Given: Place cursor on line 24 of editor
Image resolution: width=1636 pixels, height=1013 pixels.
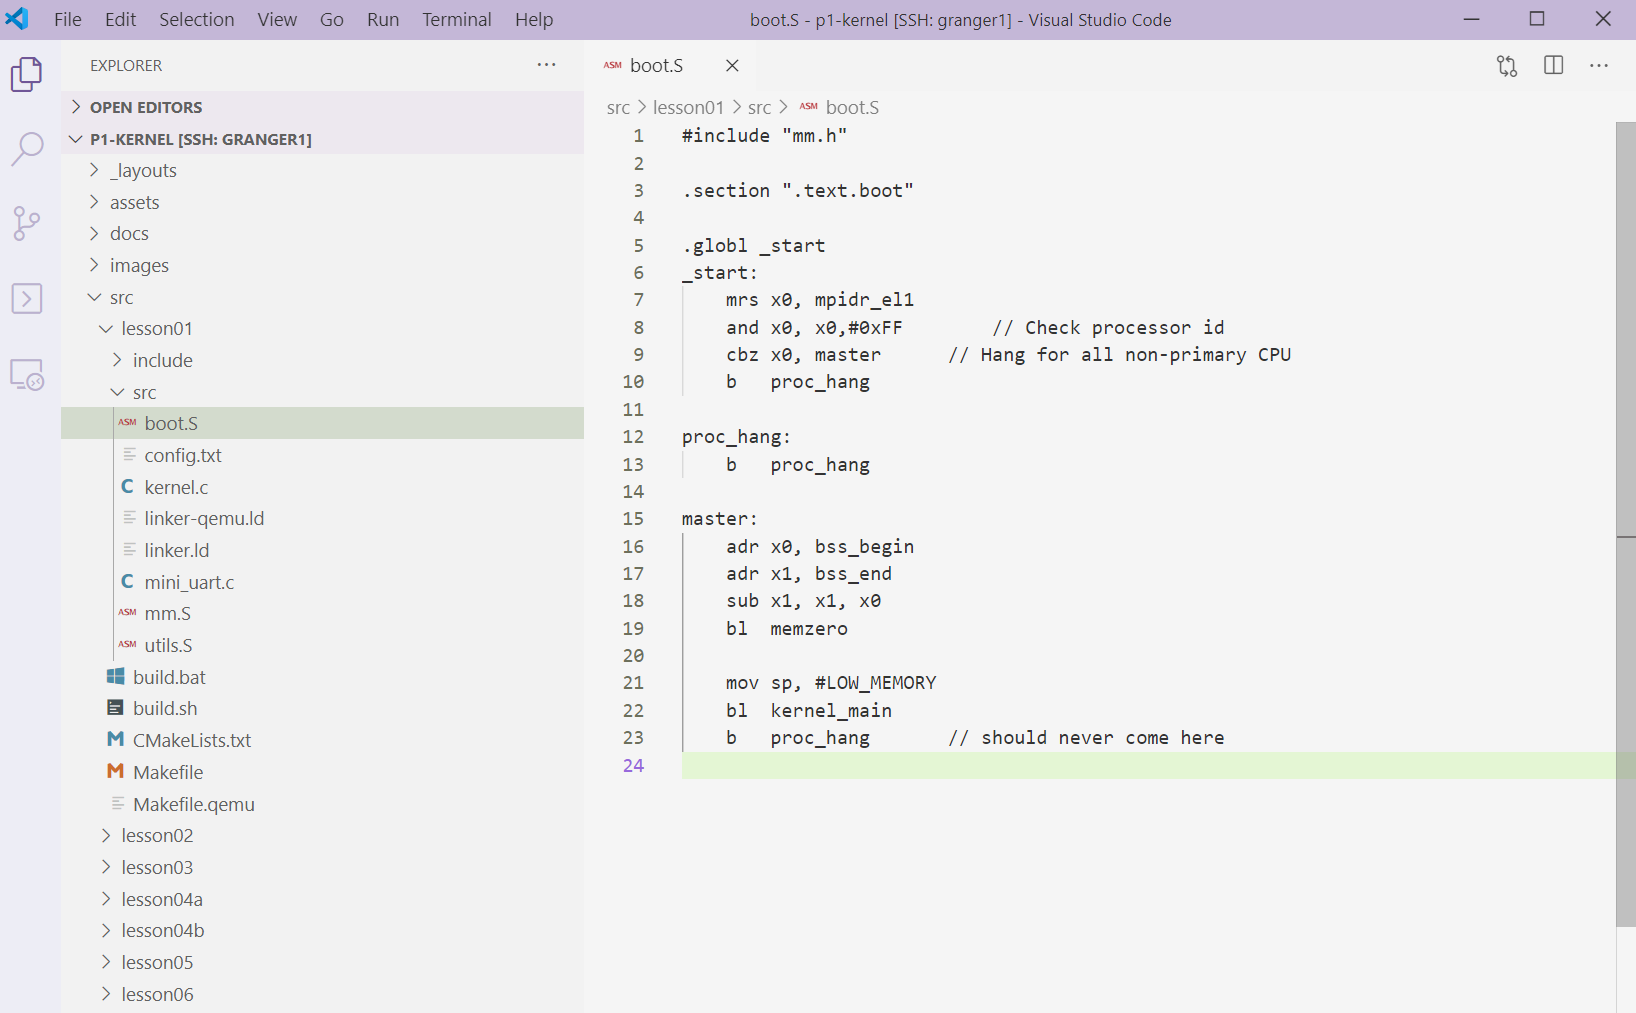Looking at the screenshot, I should 1148,766.
